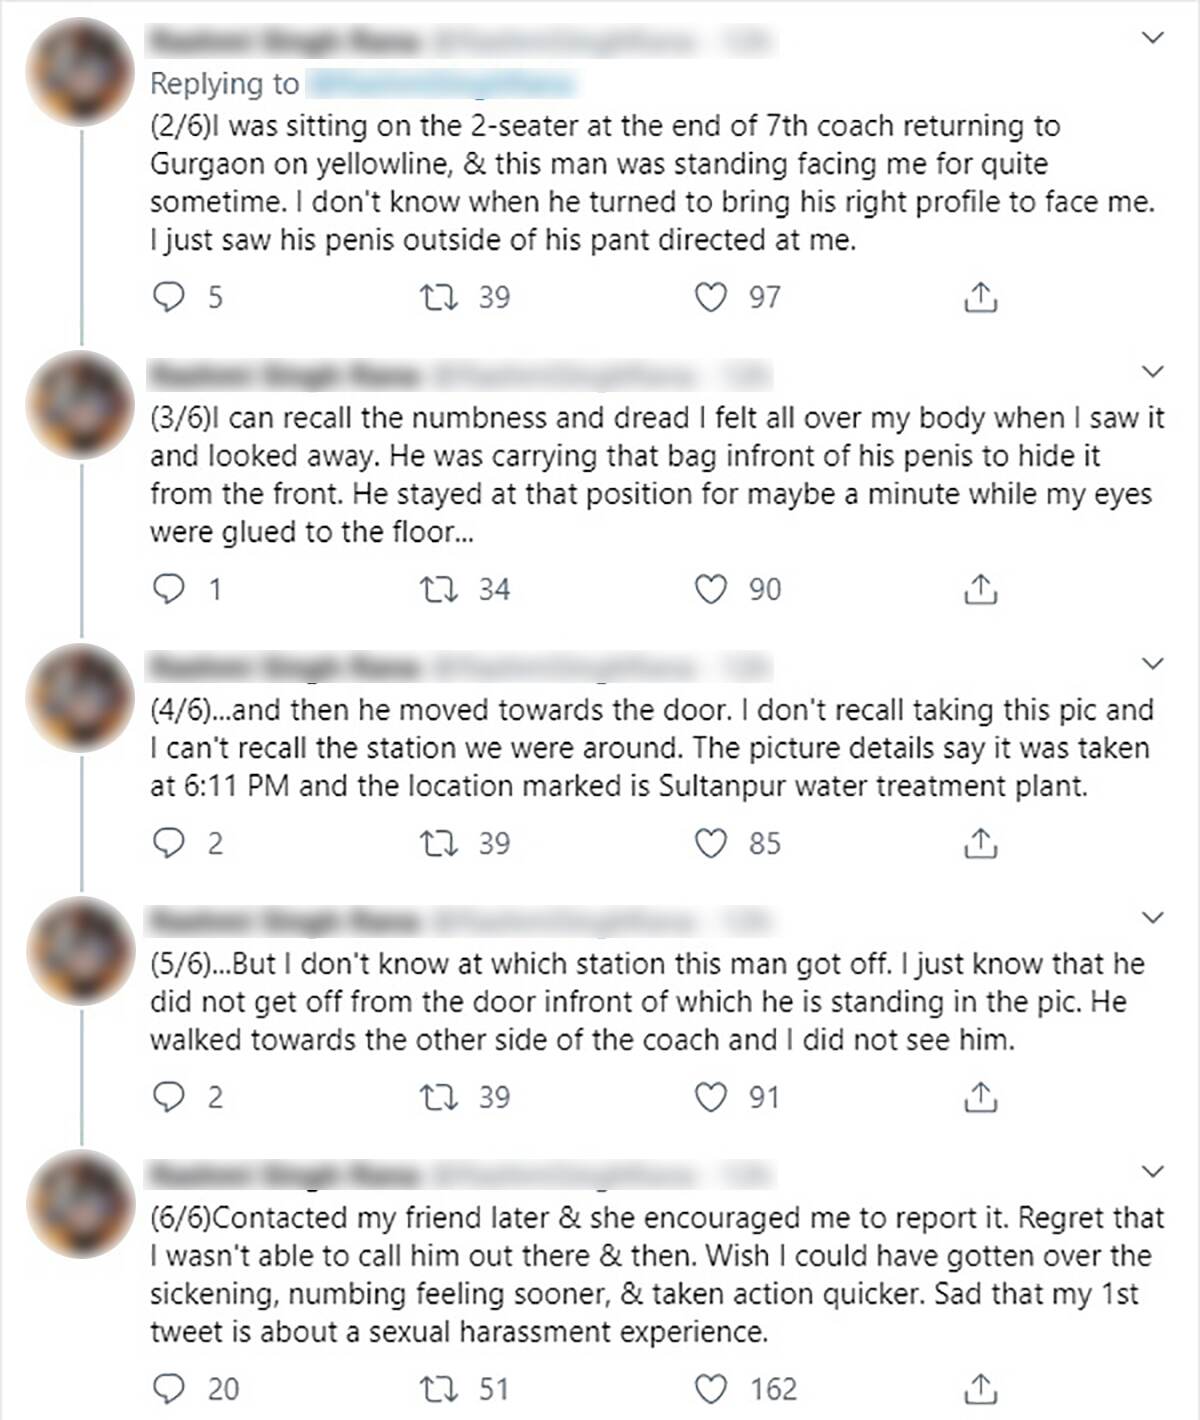
Task: Retweet the (2/6) tweet with 39 retweets
Action: 438,297
